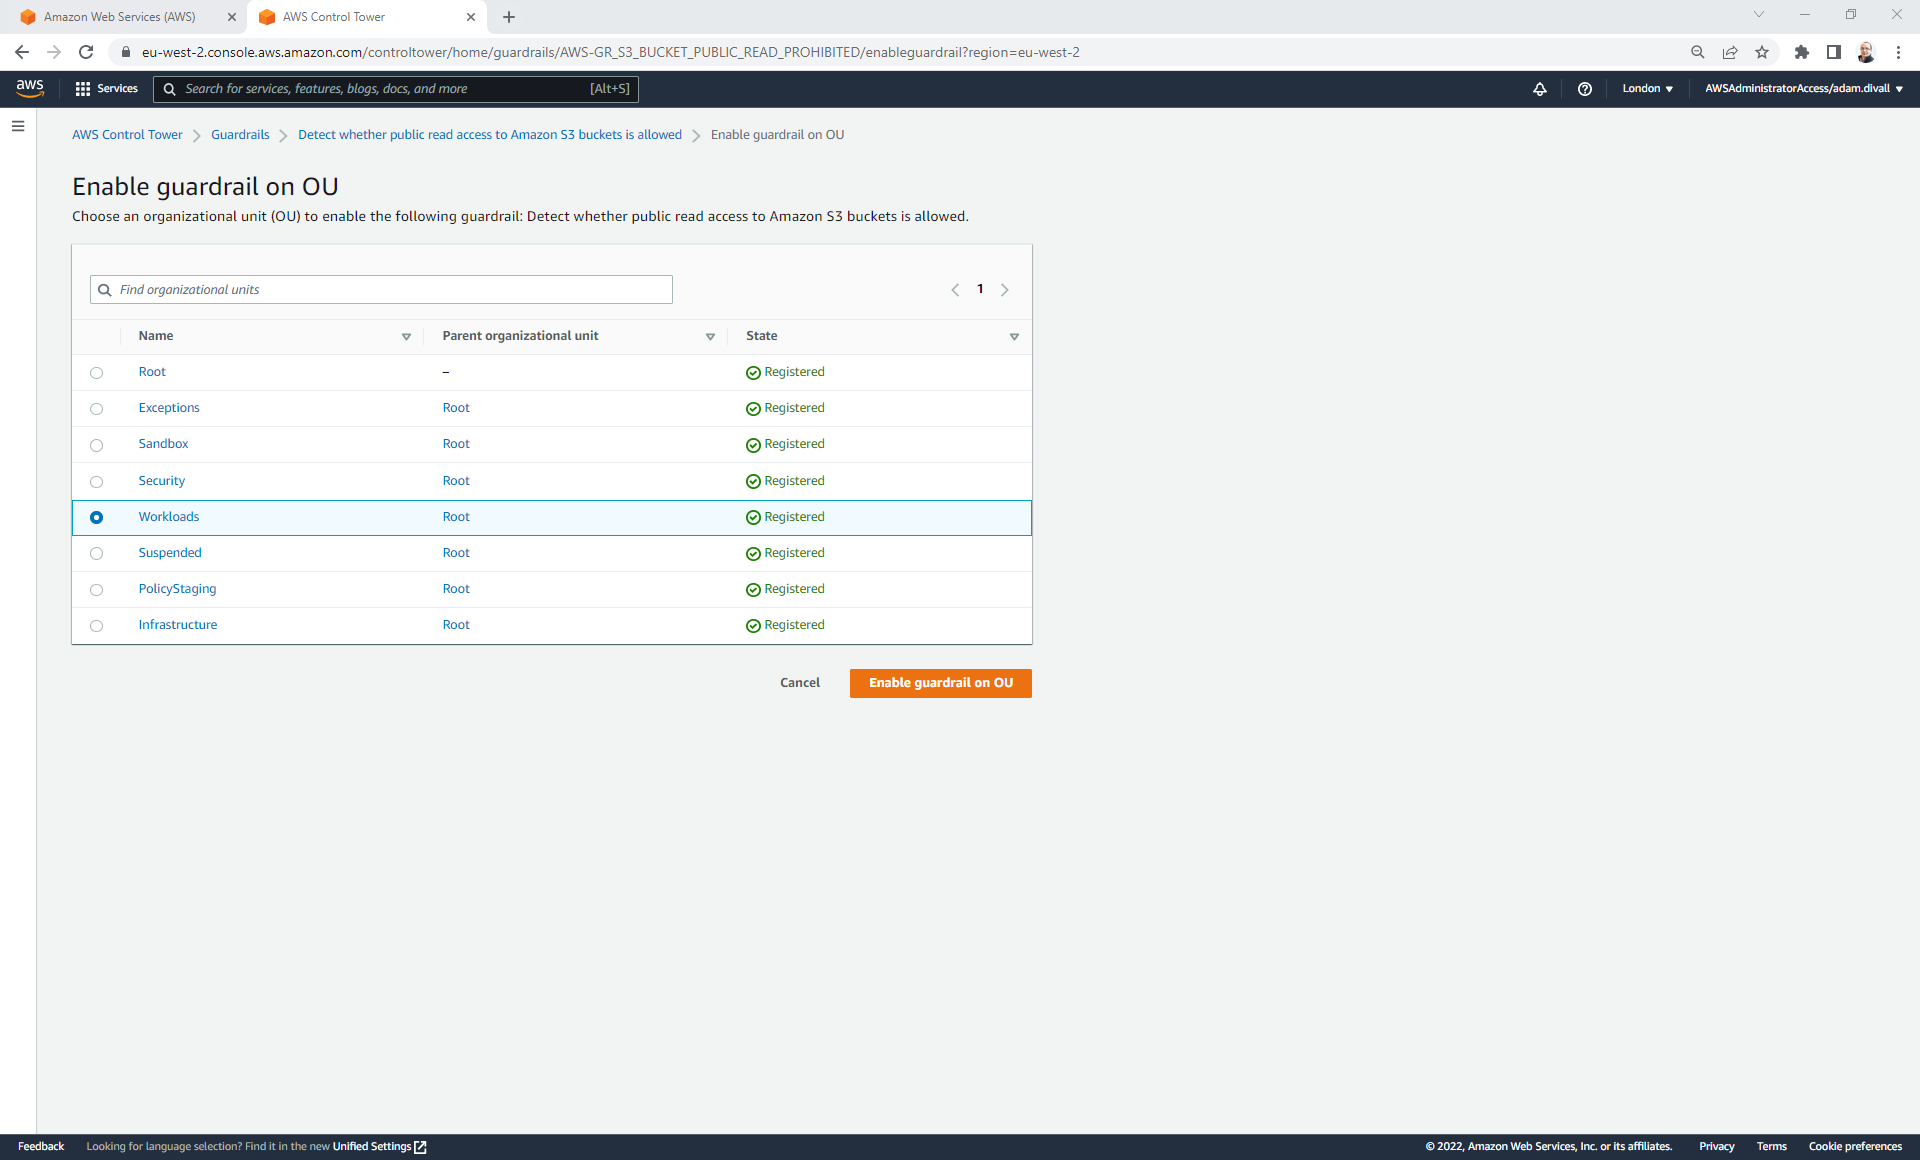Open the help question mark icon
The image size is (1920, 1160).
point(1584,89)
